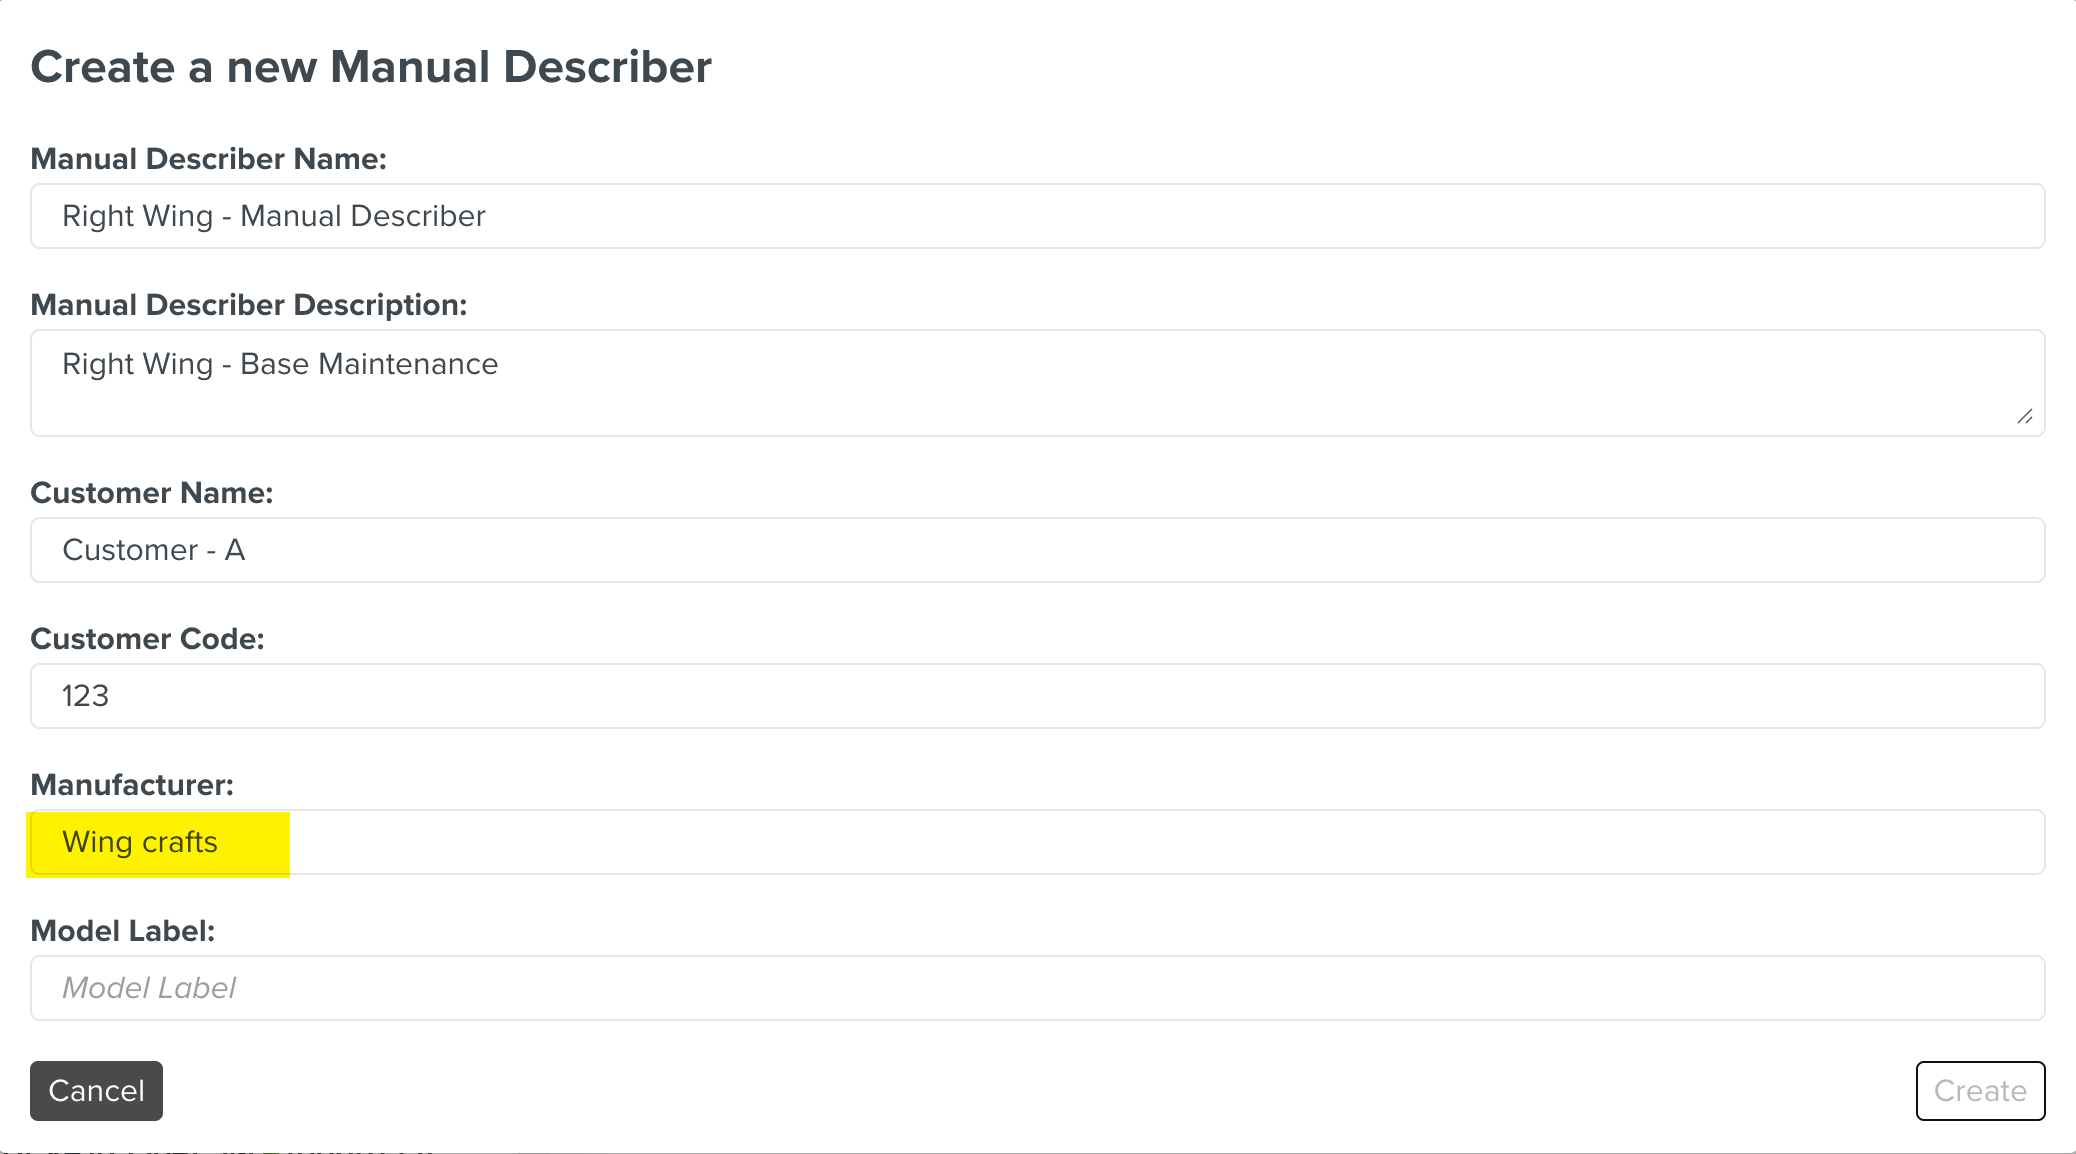Focus the empty Model Label input
Screen dimensions: 2076x1154
point(1037,988)
